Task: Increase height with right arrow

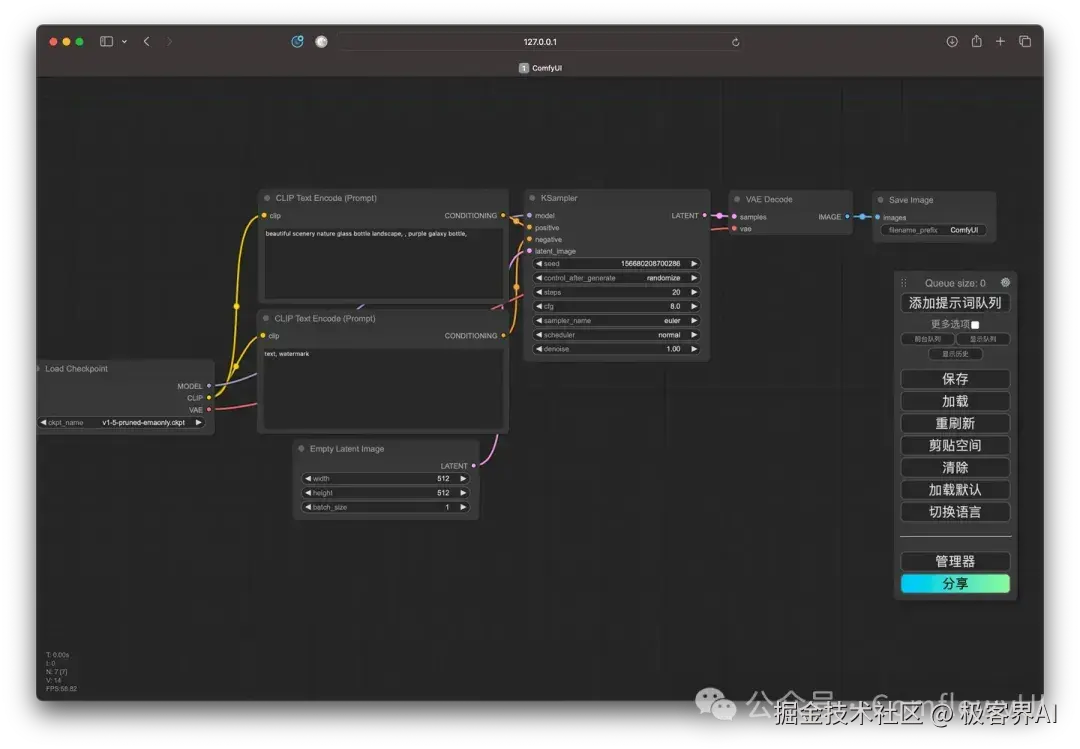Action: 463,493
